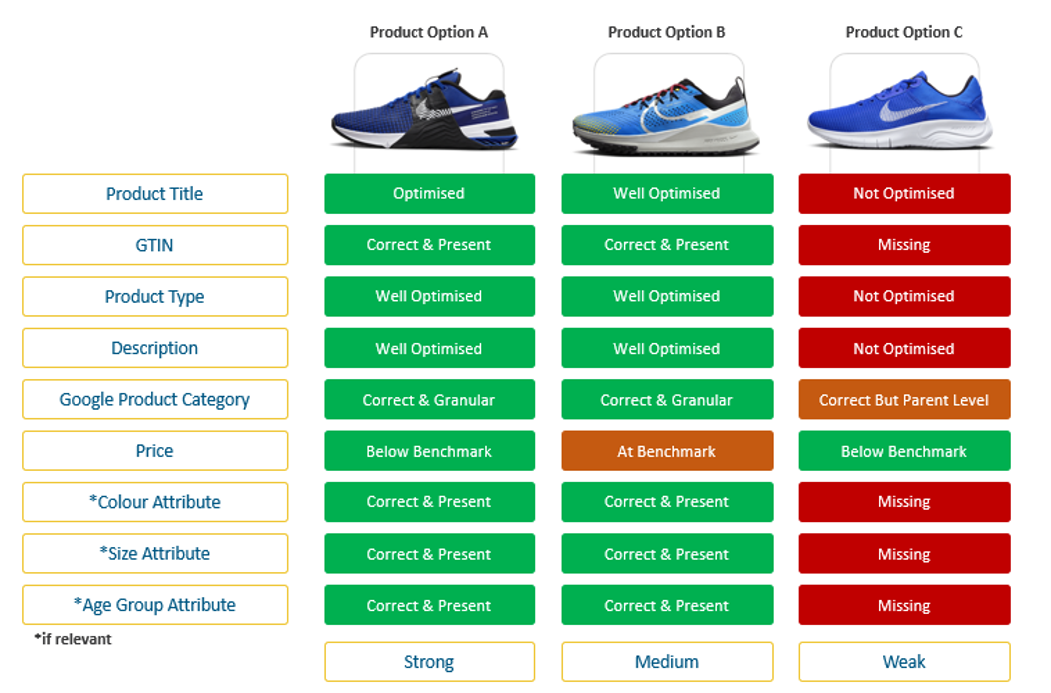Click the Product Option C shoe image
This screenshot has width=1051, height=693.
[x=900, y=111]
